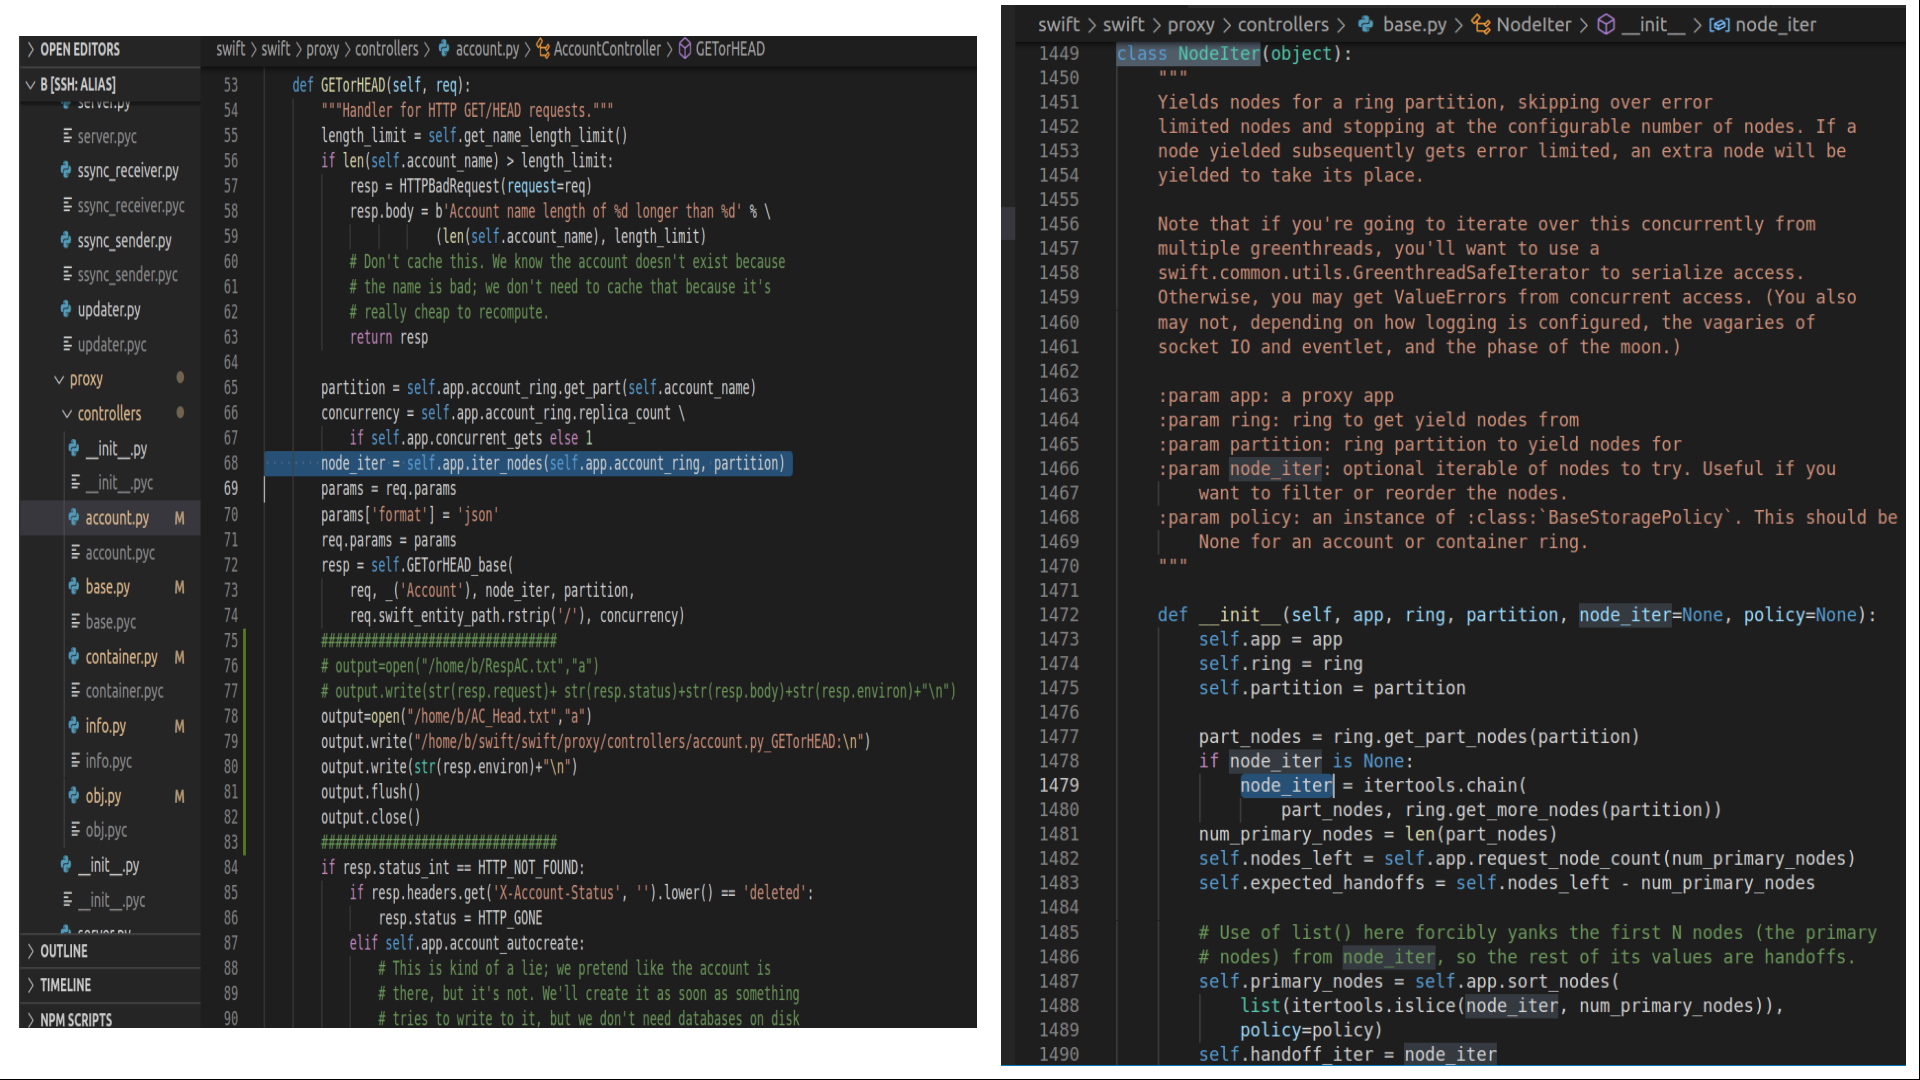Viewport: 1920px width, 1080px height.
Task: Click the GETorHEAD method icon in breadcrumb
Action: click(x=685, y=49)
